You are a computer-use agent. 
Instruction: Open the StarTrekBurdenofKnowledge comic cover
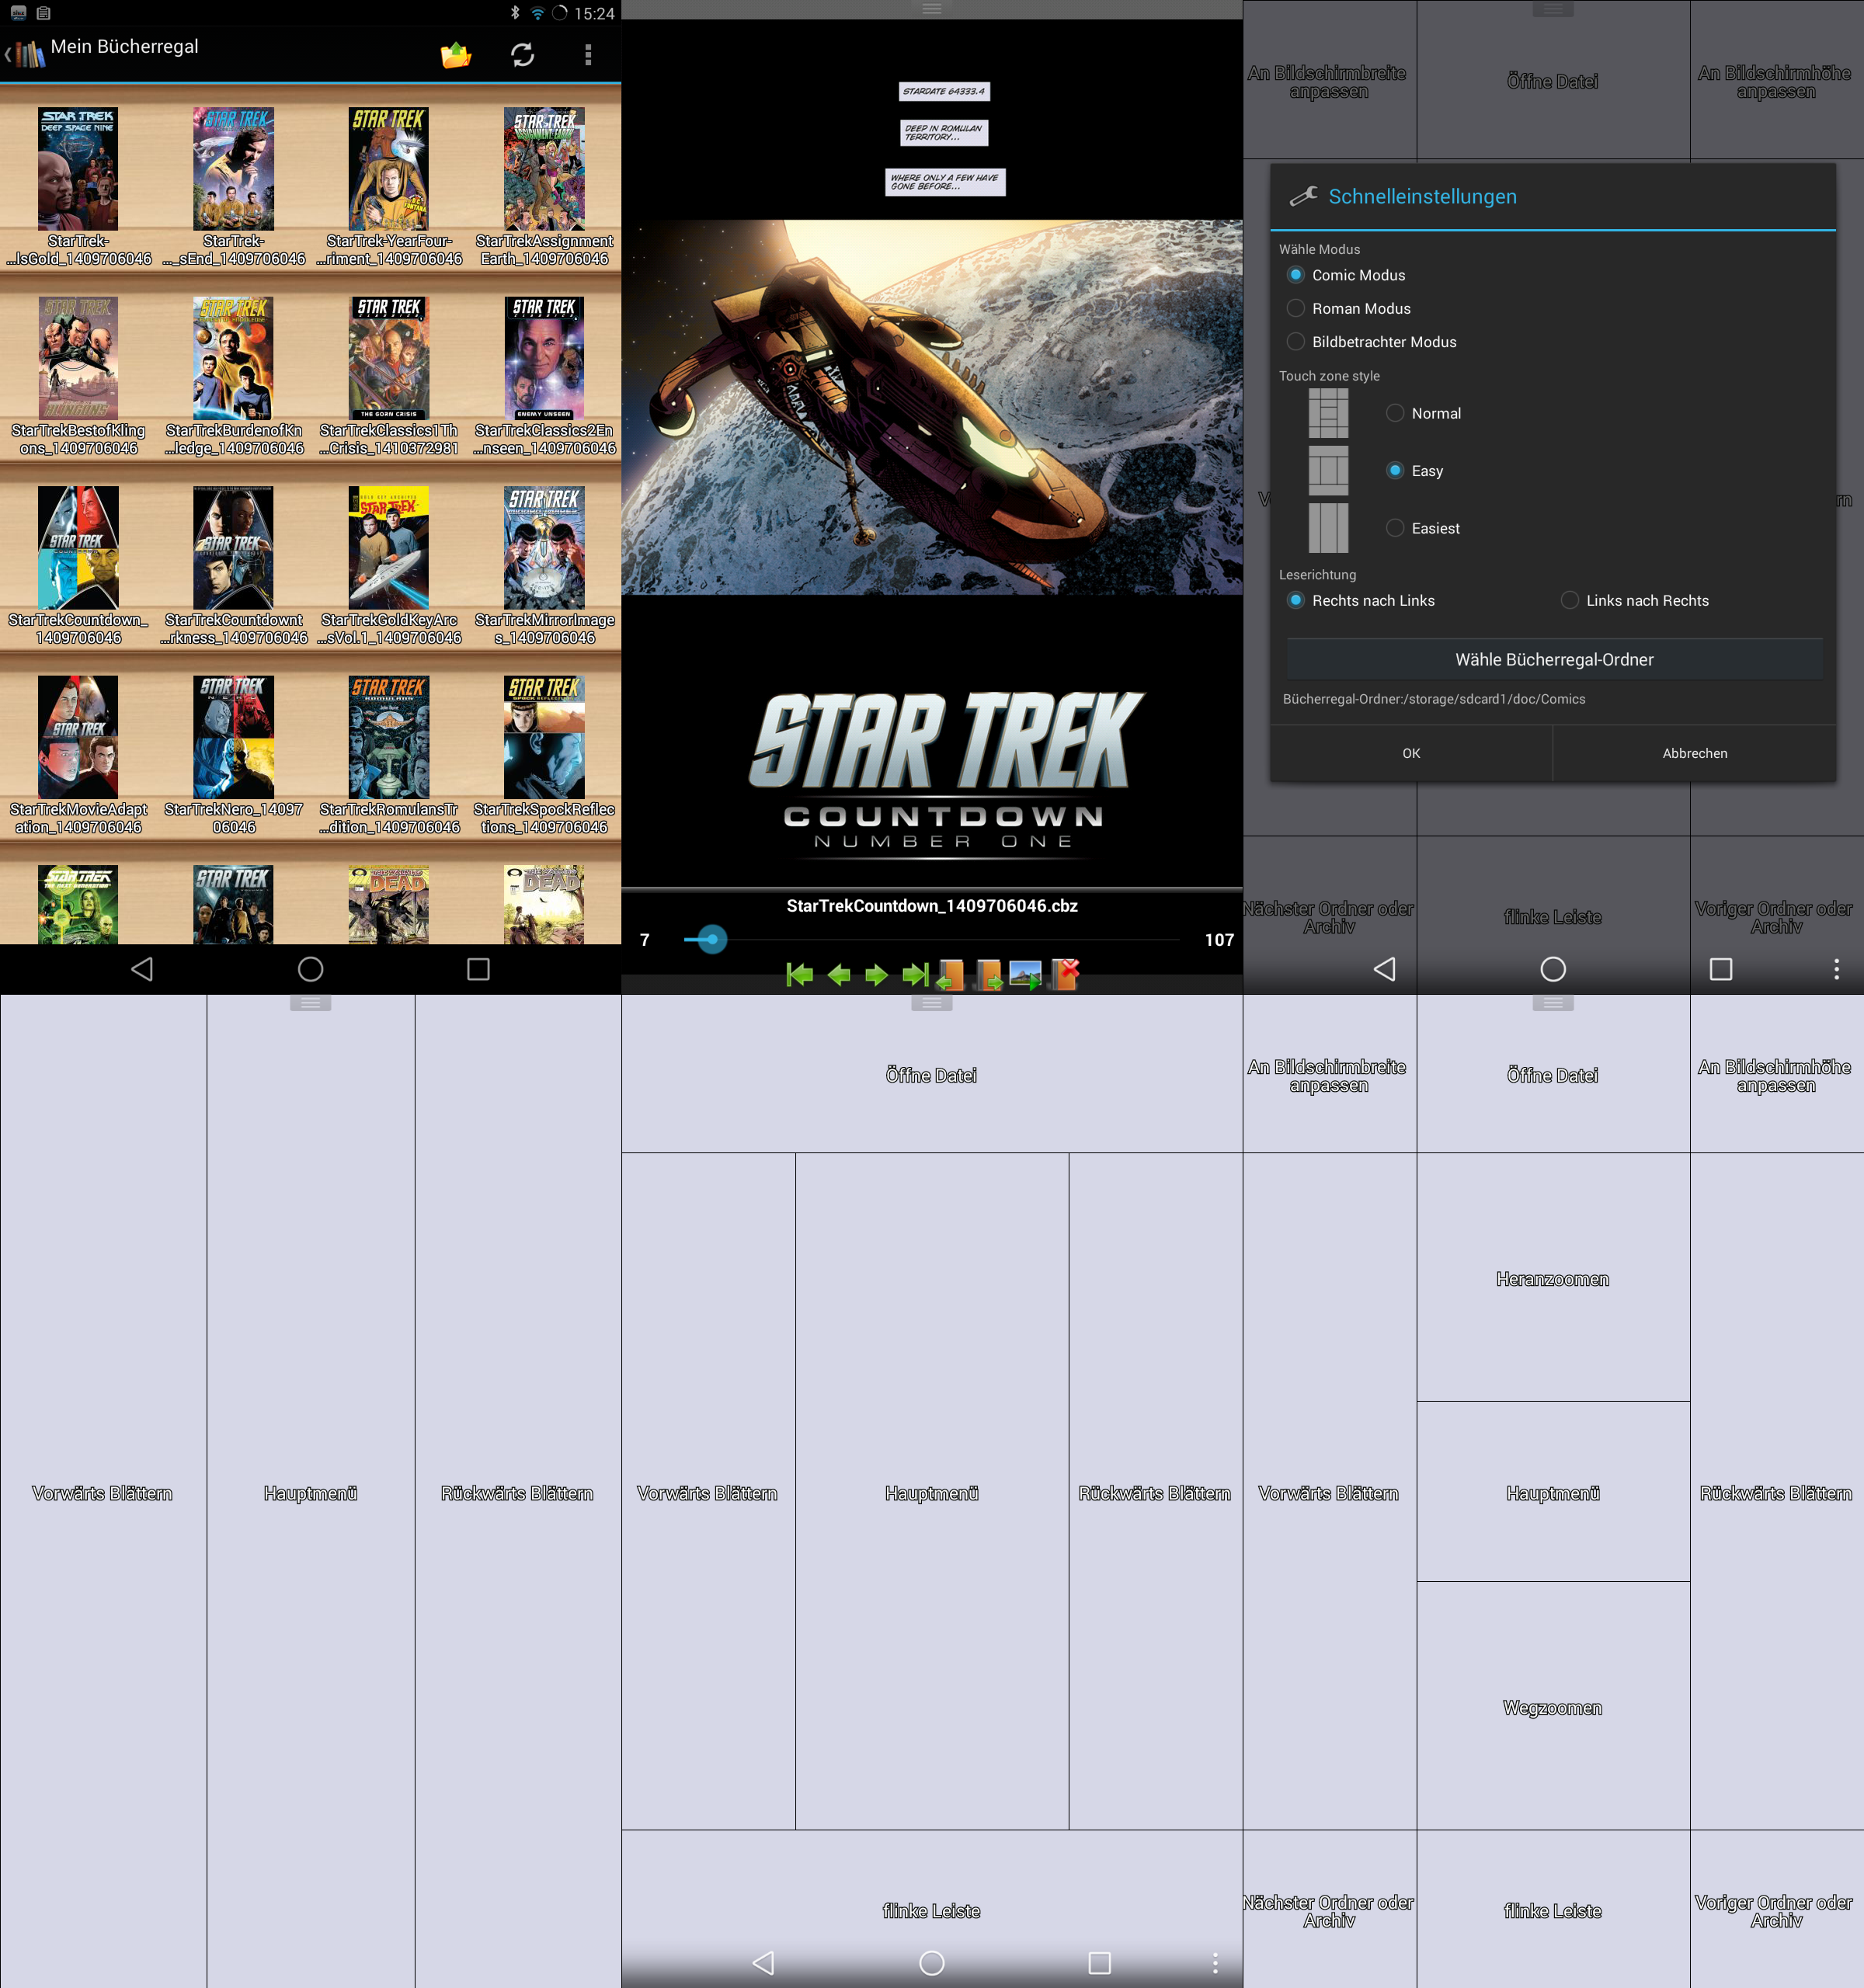(233, 358)
